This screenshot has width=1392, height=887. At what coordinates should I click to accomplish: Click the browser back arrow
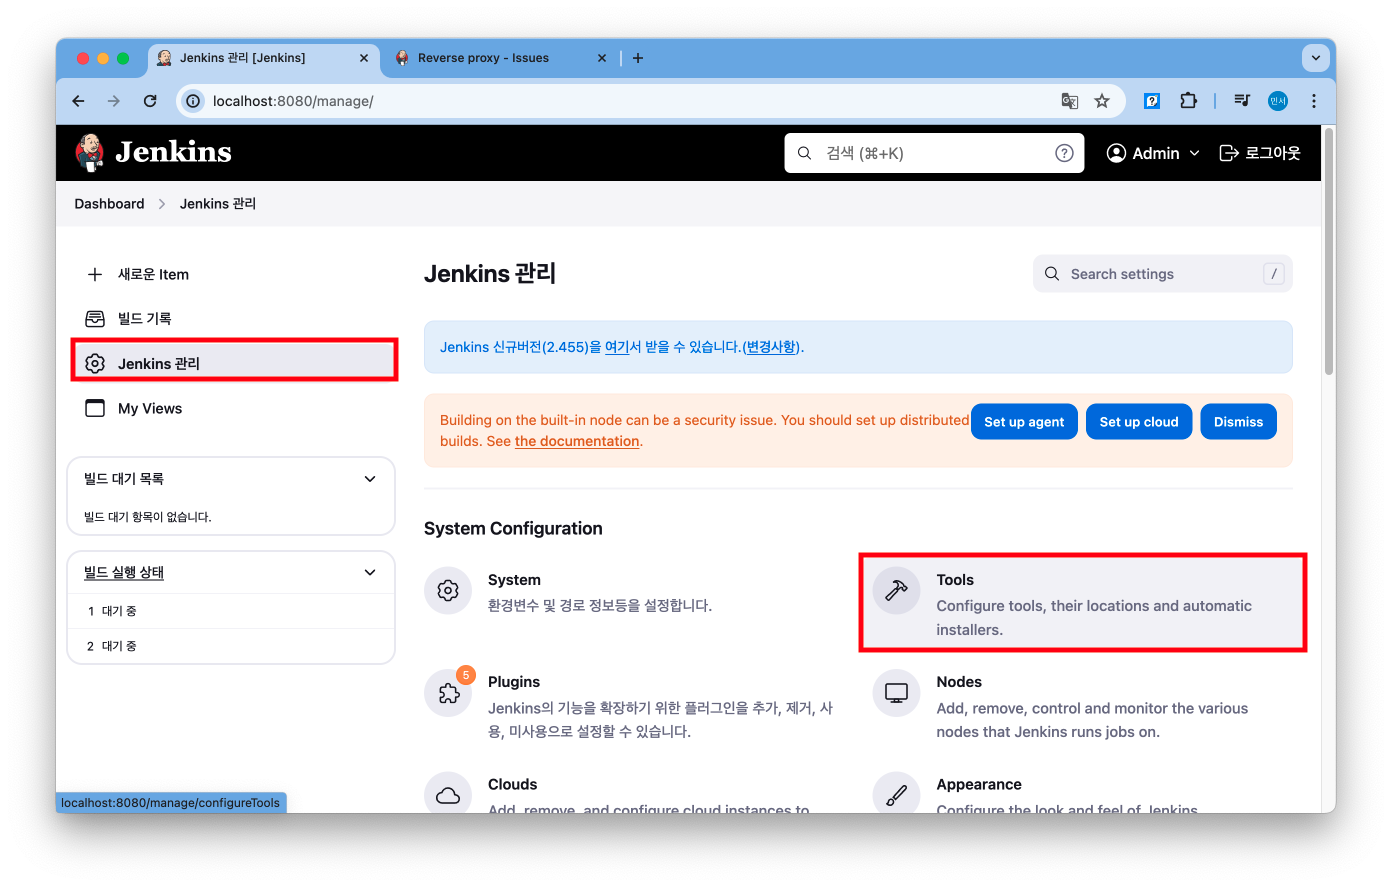pos(78,101)
